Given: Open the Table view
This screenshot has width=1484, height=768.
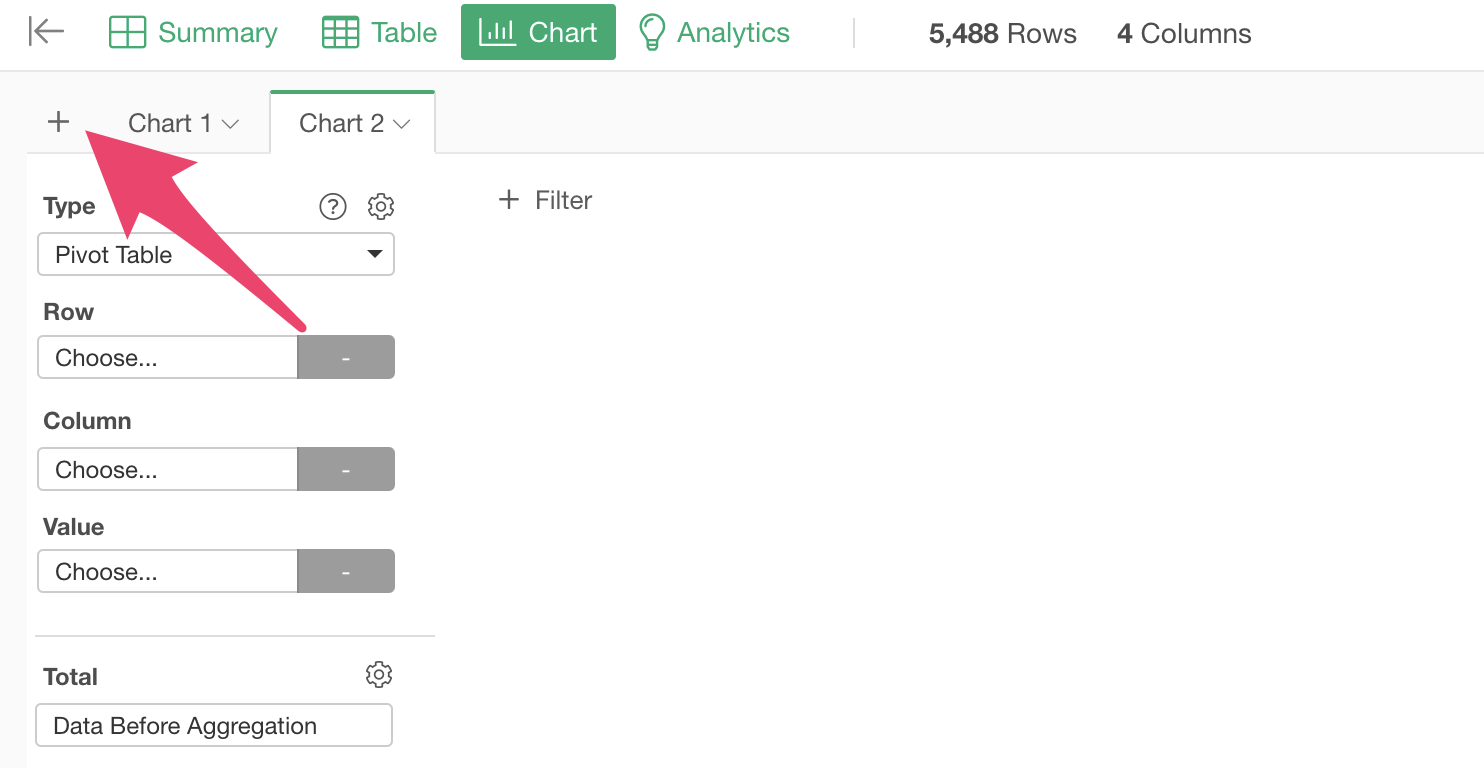Looking at the screenshot, I should click(x=380, y=33).
